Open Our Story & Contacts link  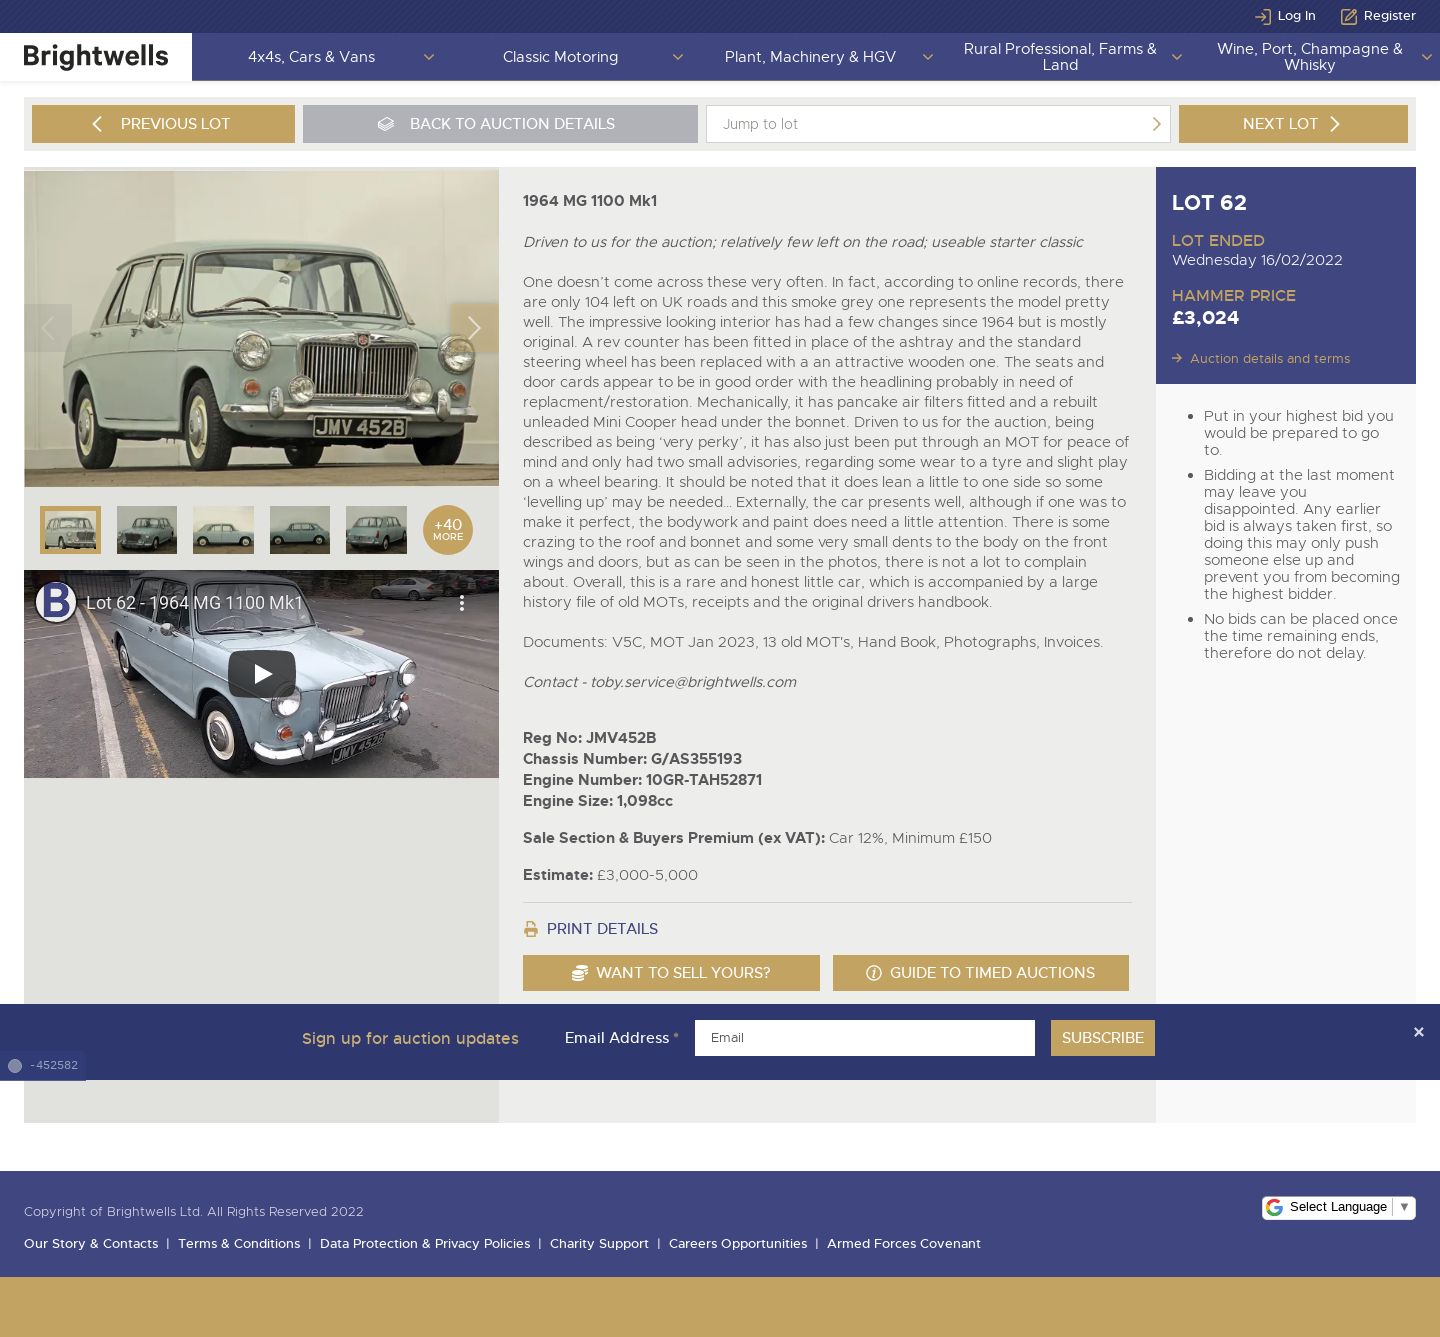pyautogui.click(x=91, y=1244)
